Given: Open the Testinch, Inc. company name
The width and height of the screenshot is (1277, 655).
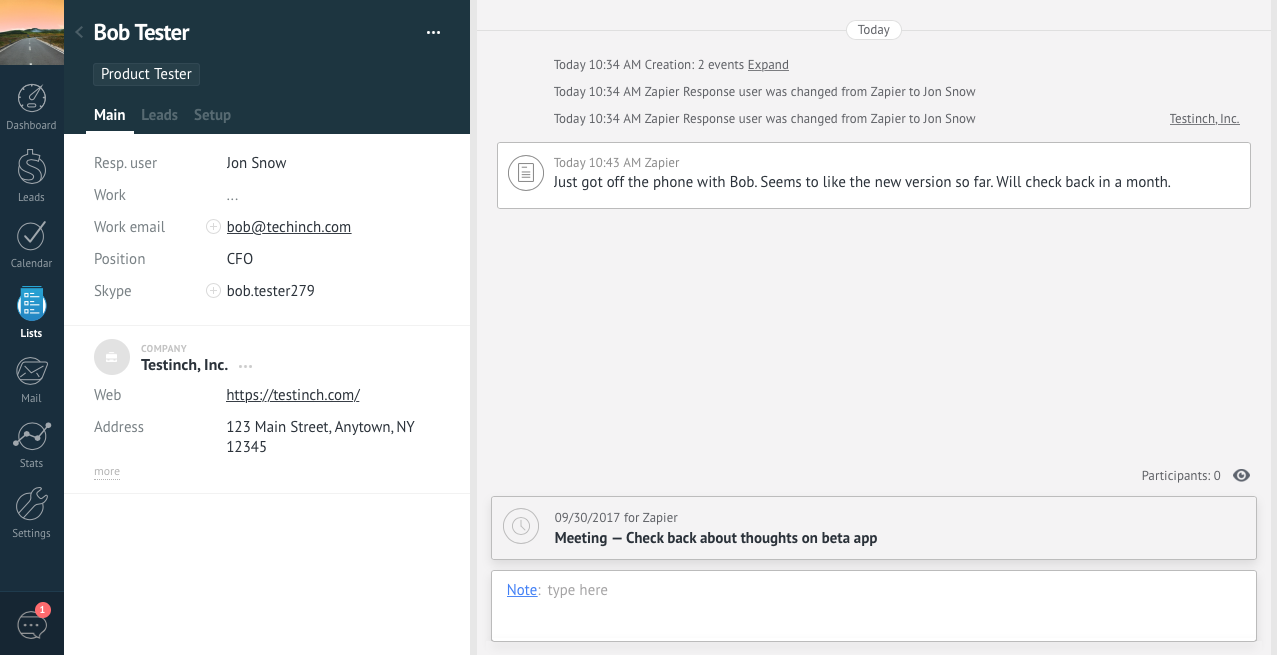Looking at the screenshot, I should (184, 365).
